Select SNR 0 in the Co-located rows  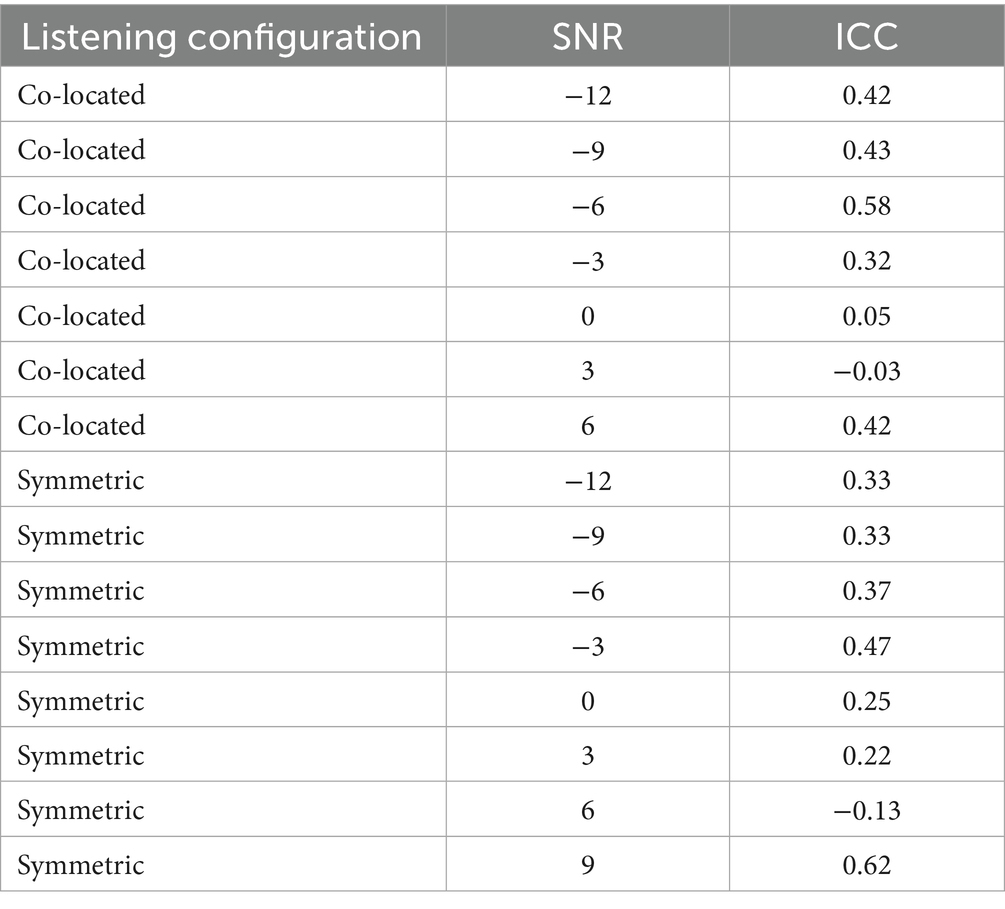[x=587, y=316]
